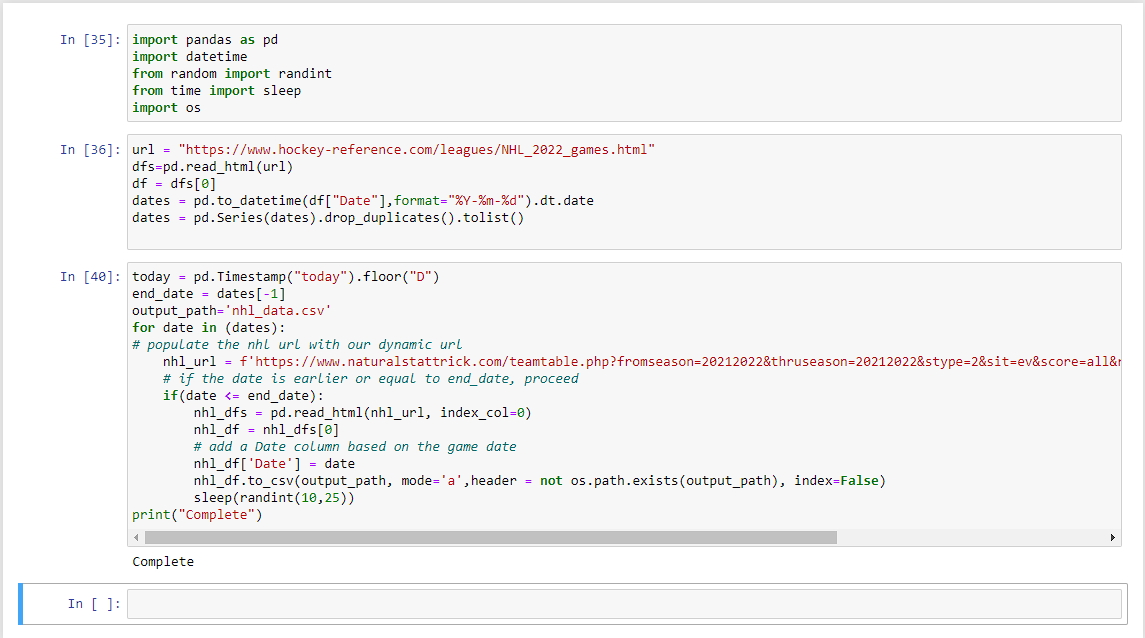1145x638 pixels.
Task: Click the nhl_df['Date'] = date line
Action: pyautogui.click(x=275, y=464)
